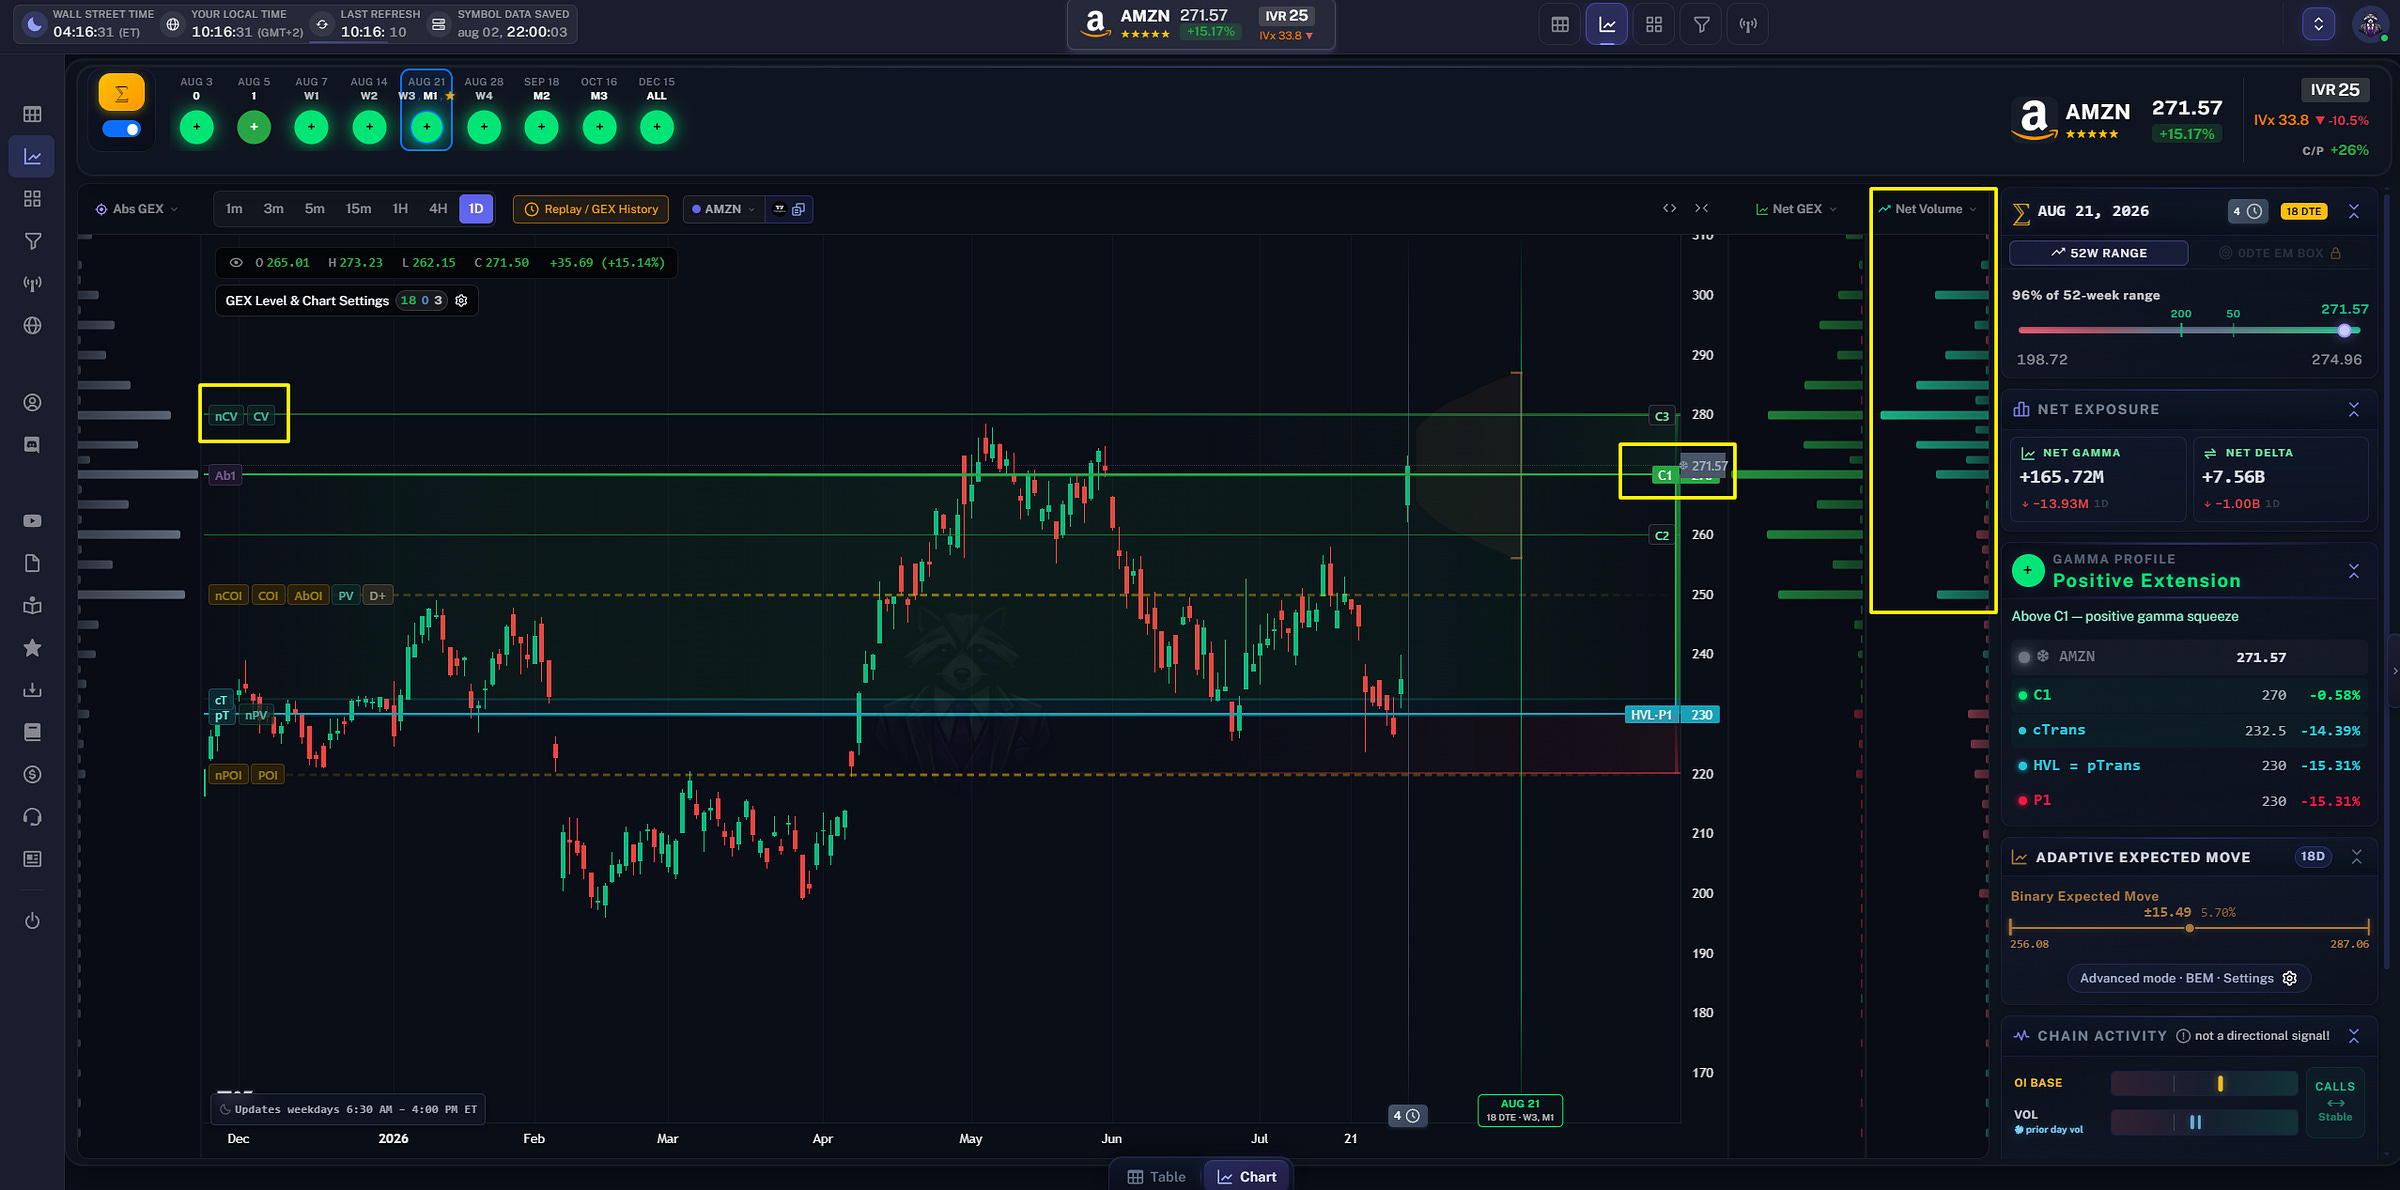This screenshot has width=2400, height=1190.
Task: Toggle the blue switch under sigma button
Action: pyautogui.click(x=121, y=129)
